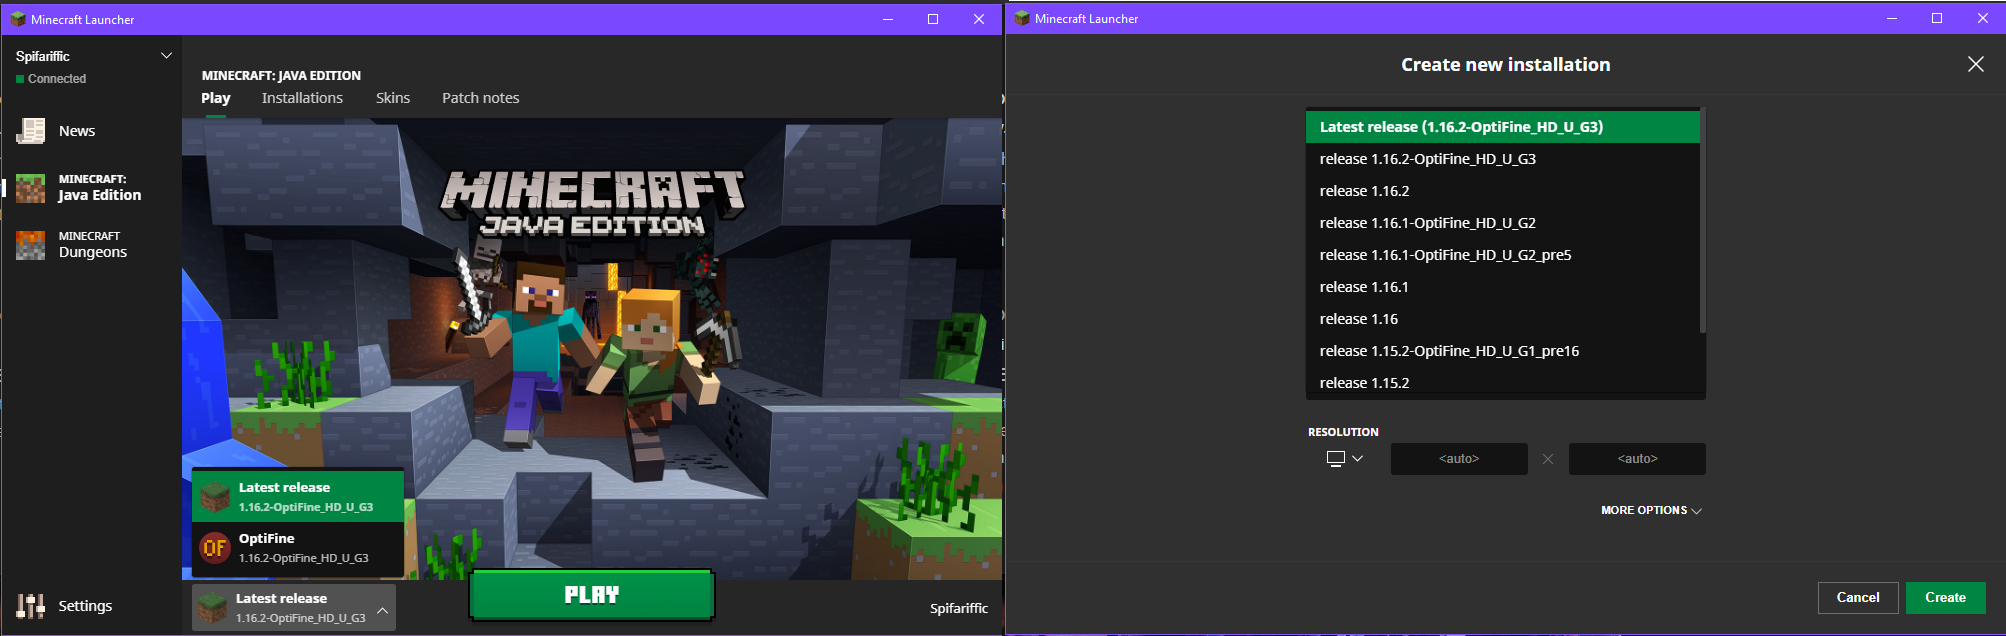2006x636 pixels.
Task: Click the resolution height auto field
Action: 1637,459
